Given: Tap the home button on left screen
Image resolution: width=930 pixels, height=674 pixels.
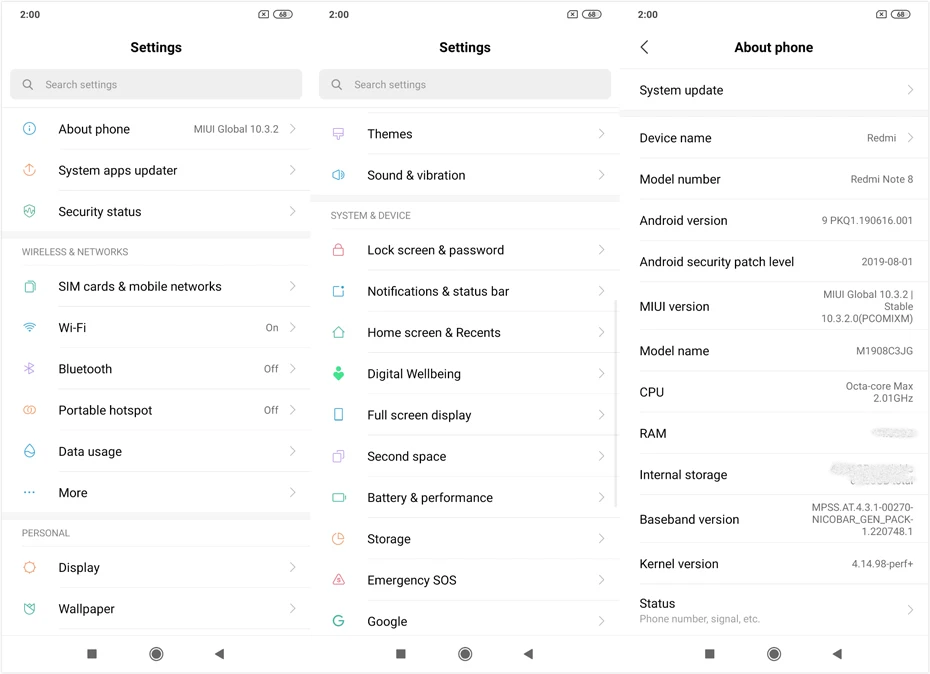Looking at the screenshot, I should [156, 654].
